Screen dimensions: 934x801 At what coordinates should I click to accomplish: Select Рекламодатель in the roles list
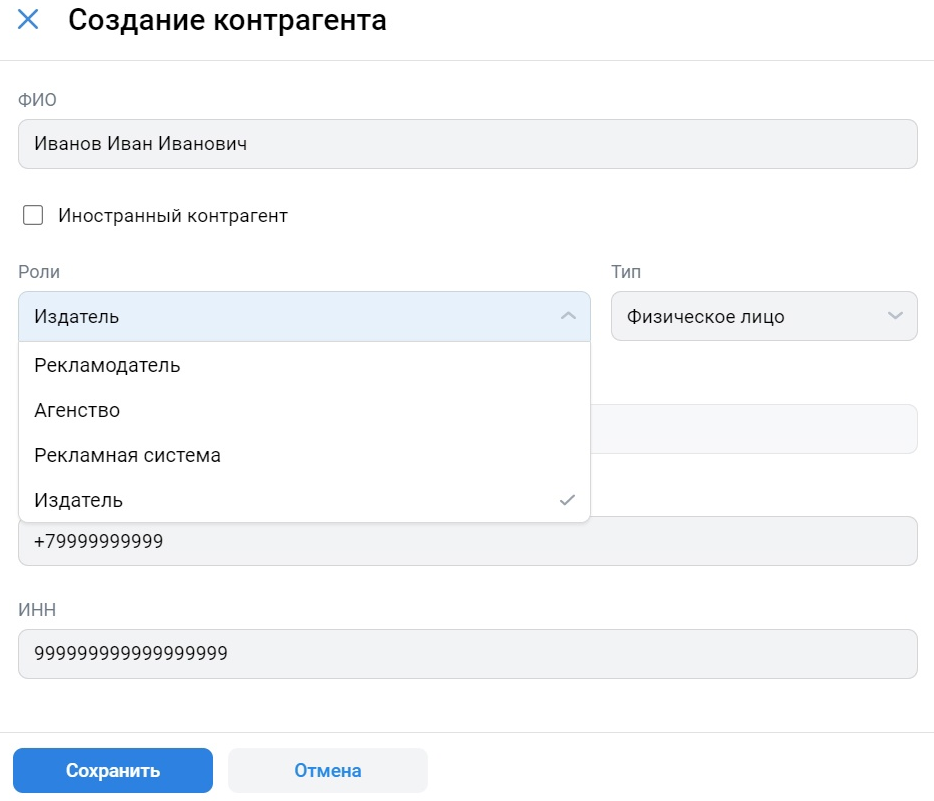(108, 365)
